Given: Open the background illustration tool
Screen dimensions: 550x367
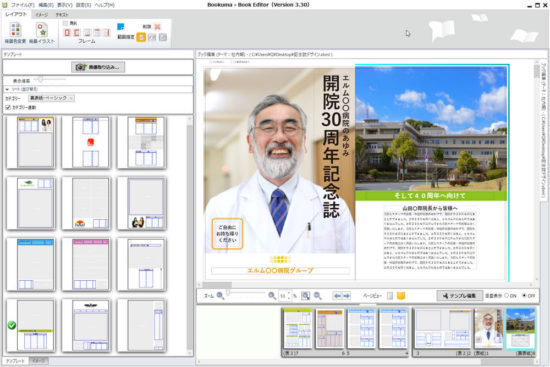Looking at the screenshot, I should pos(42,33).
